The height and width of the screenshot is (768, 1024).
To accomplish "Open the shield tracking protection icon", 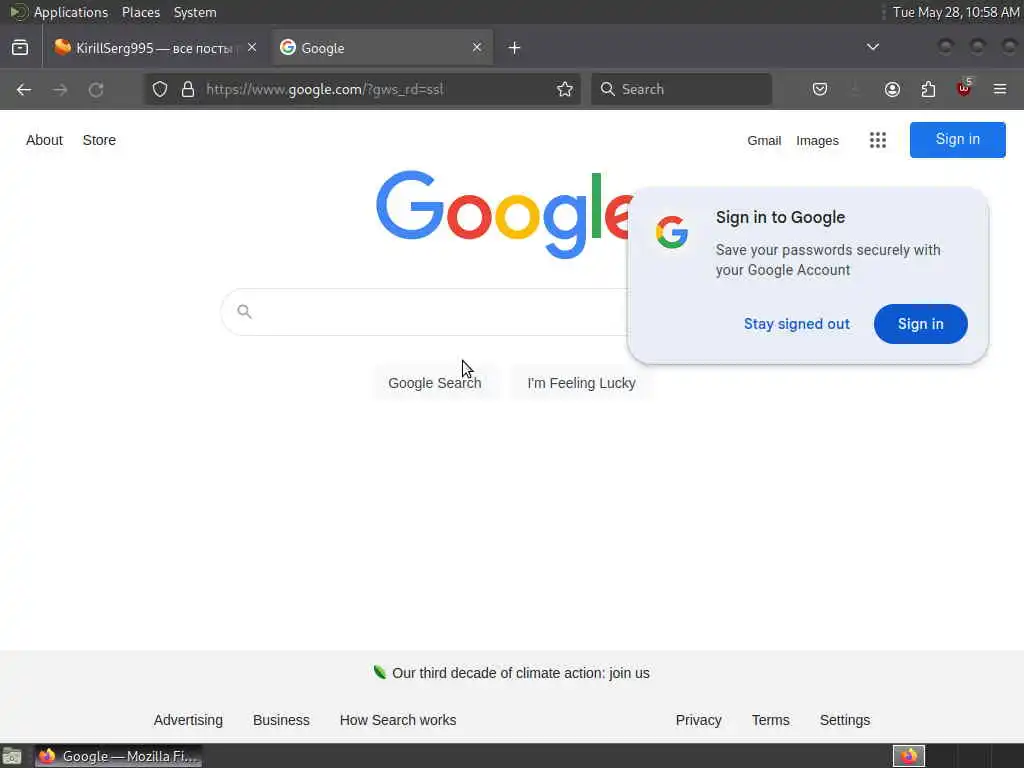I will [x=160, y=89].
